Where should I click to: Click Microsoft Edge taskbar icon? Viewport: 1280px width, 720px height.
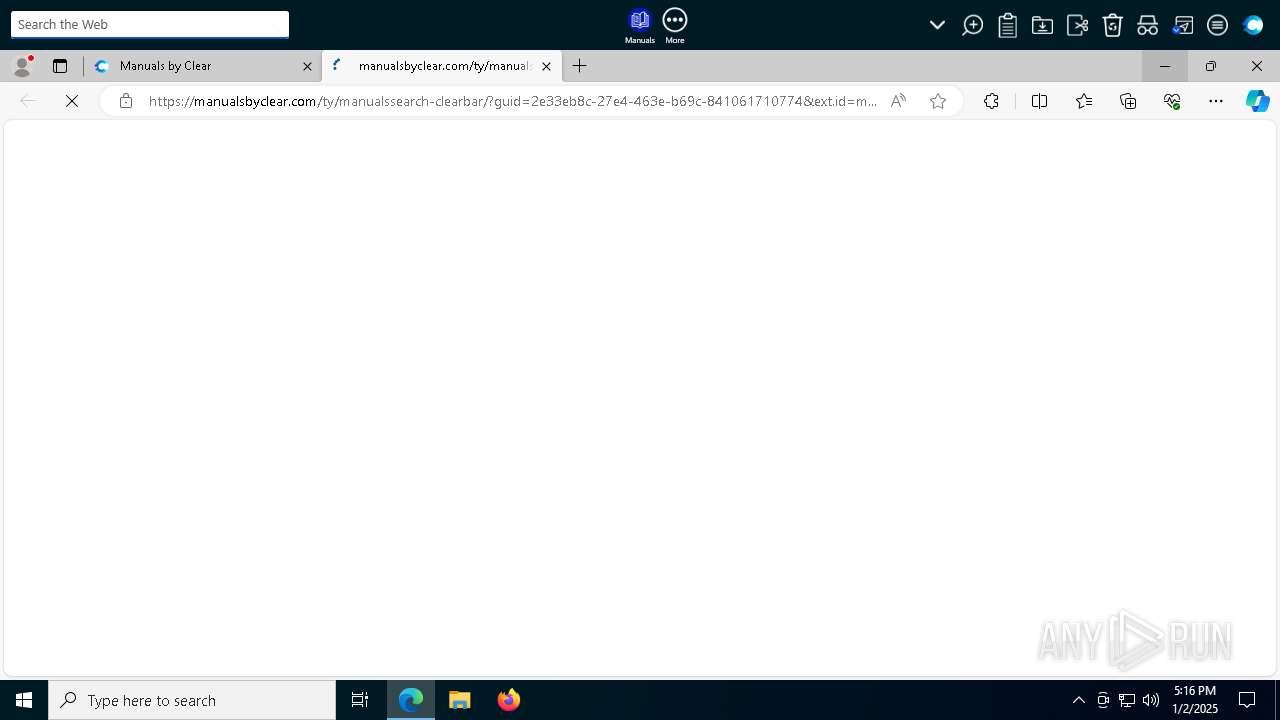pyautogui.click(x=411, y=700)
